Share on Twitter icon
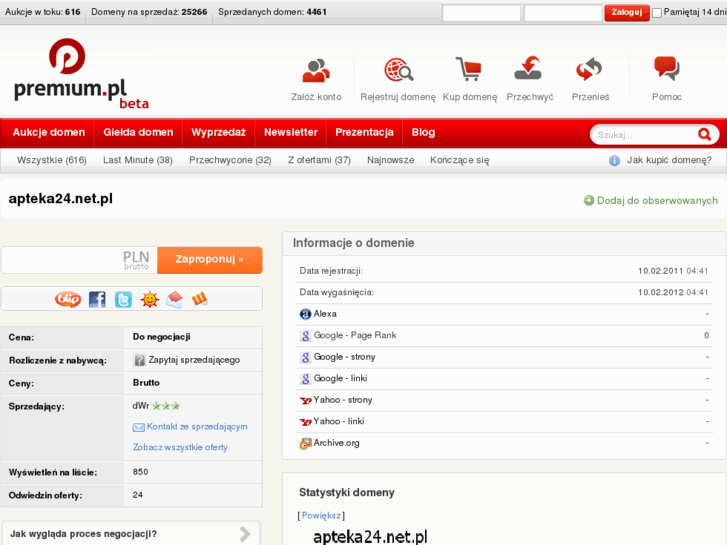 [x=123, y=300]
